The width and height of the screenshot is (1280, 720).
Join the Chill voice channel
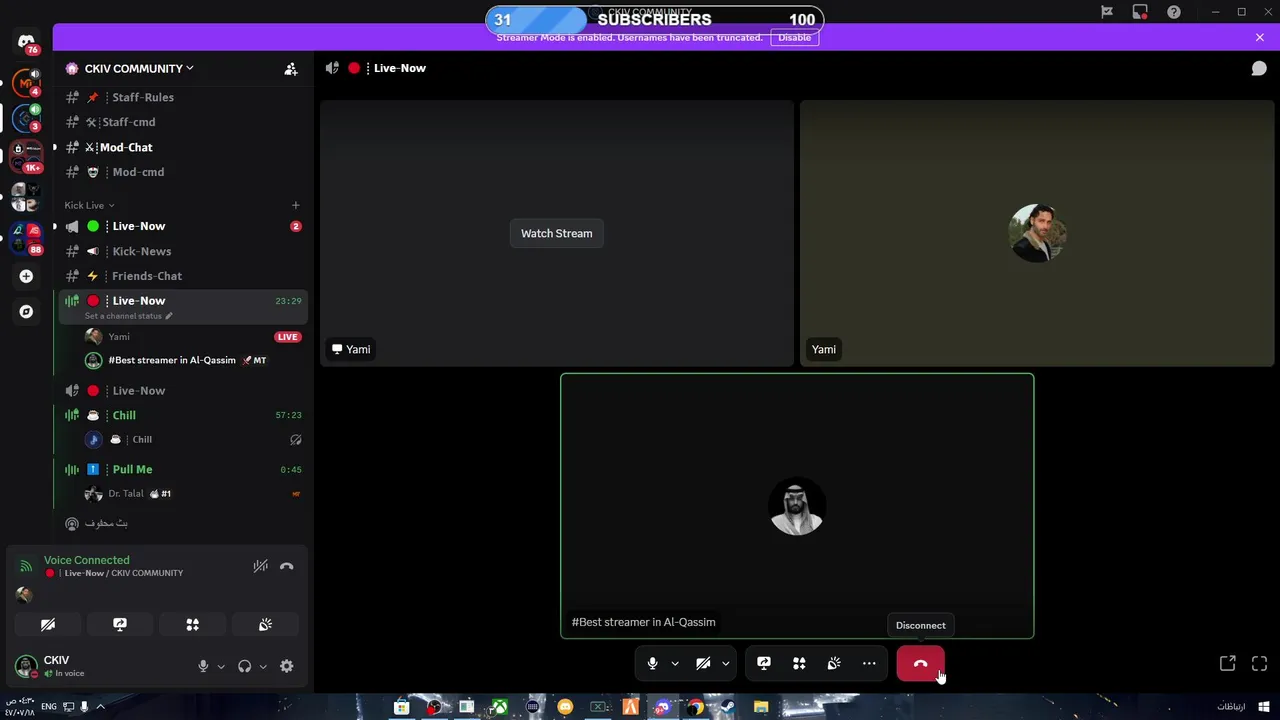(x=182, y=415)
